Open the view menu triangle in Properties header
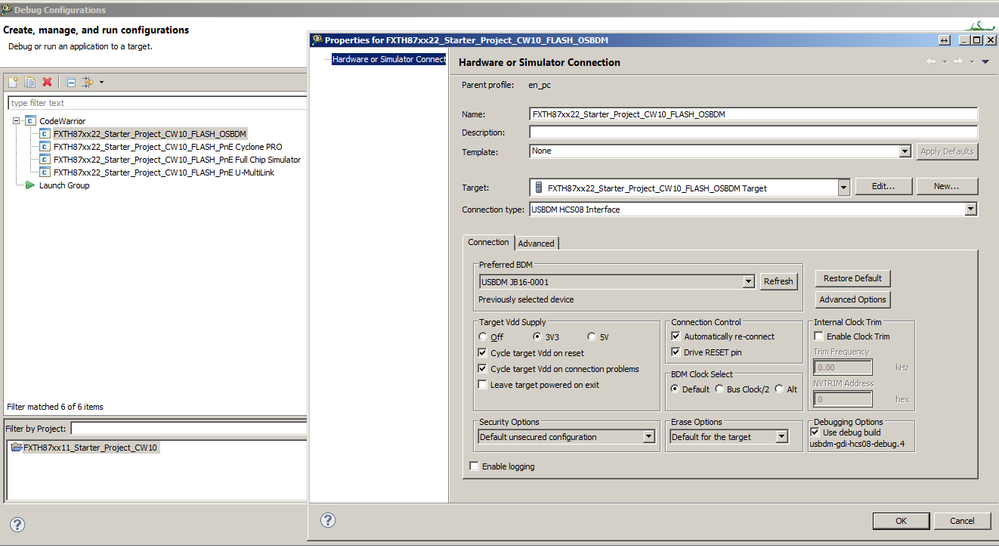The image size is (999, 546). [x=985, y=62]
